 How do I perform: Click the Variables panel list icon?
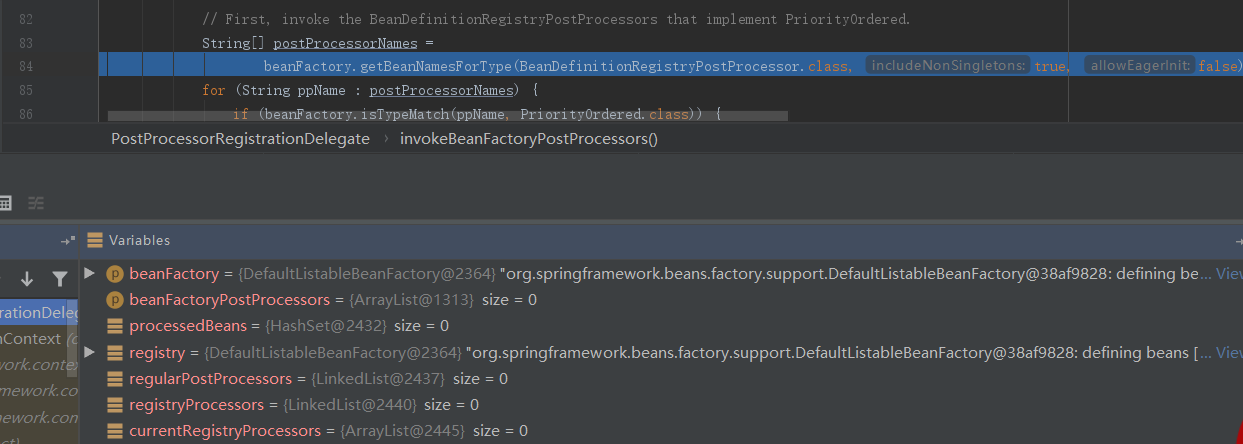point(95,240)
